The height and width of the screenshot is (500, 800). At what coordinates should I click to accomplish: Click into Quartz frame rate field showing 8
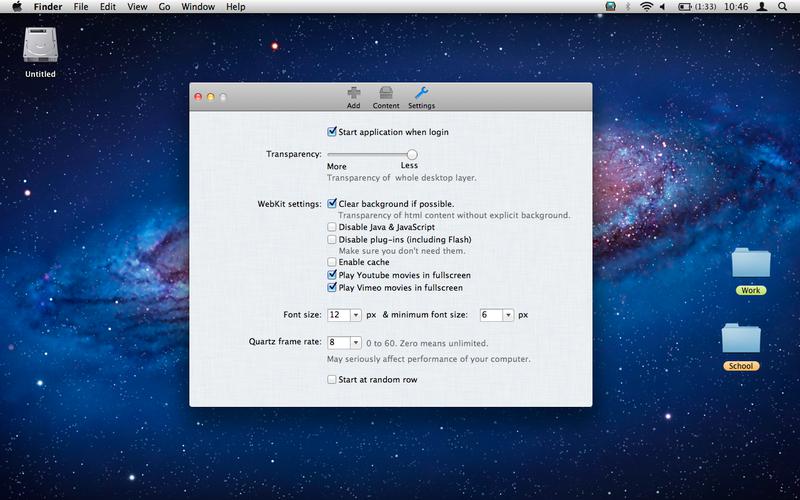[x=339, y=342]
